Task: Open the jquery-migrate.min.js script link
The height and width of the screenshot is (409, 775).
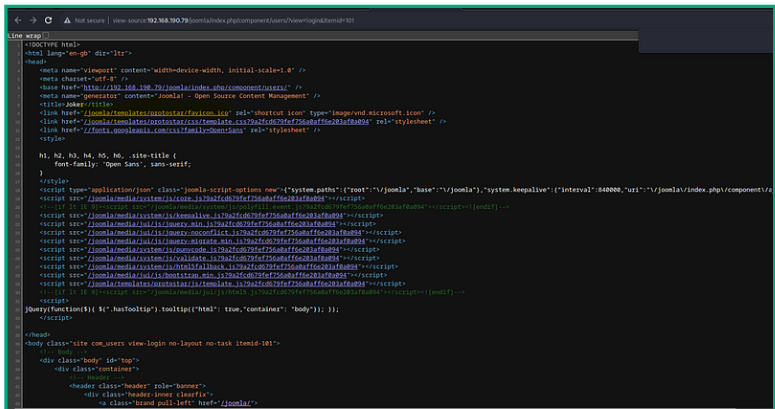Action: point(226,241)
